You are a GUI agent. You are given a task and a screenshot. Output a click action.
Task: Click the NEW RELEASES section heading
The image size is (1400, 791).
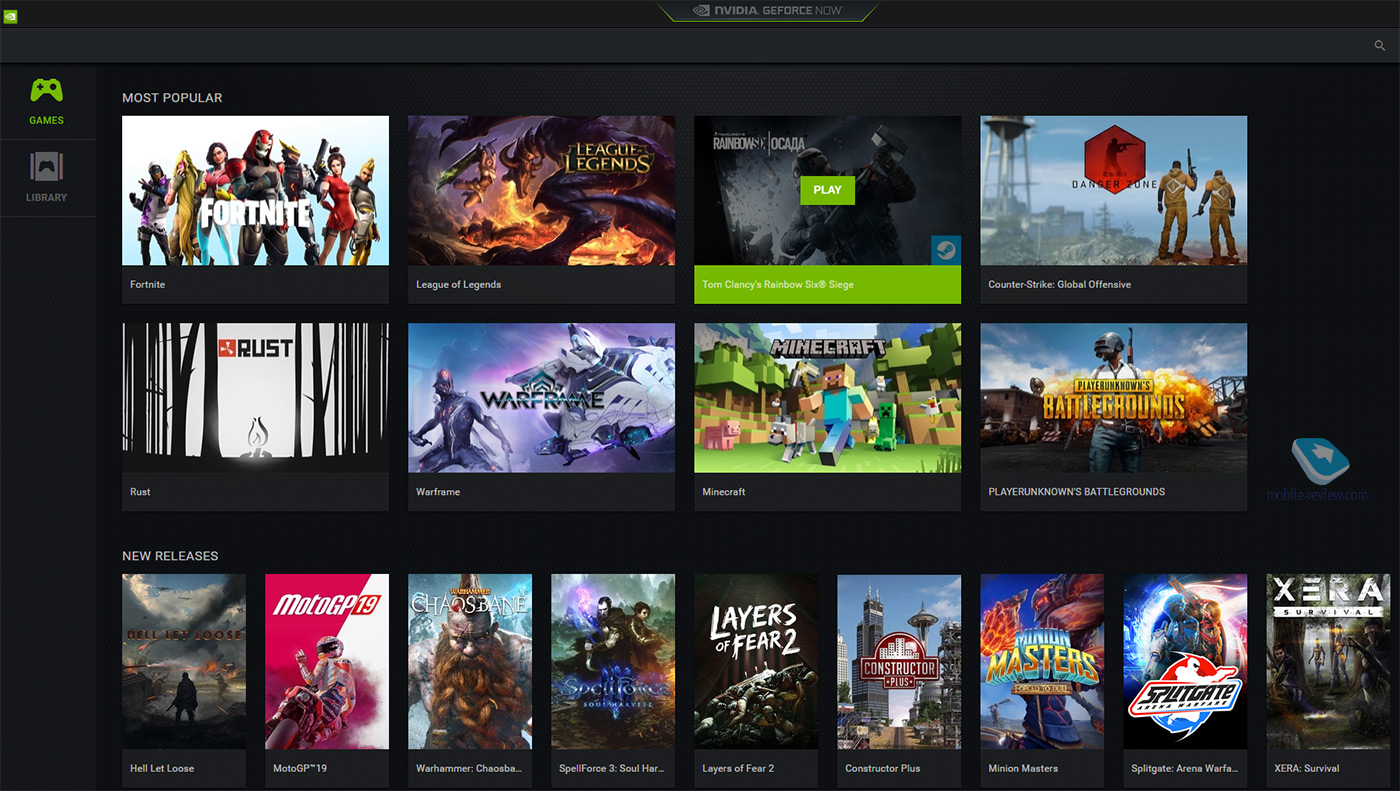point(170,556)
